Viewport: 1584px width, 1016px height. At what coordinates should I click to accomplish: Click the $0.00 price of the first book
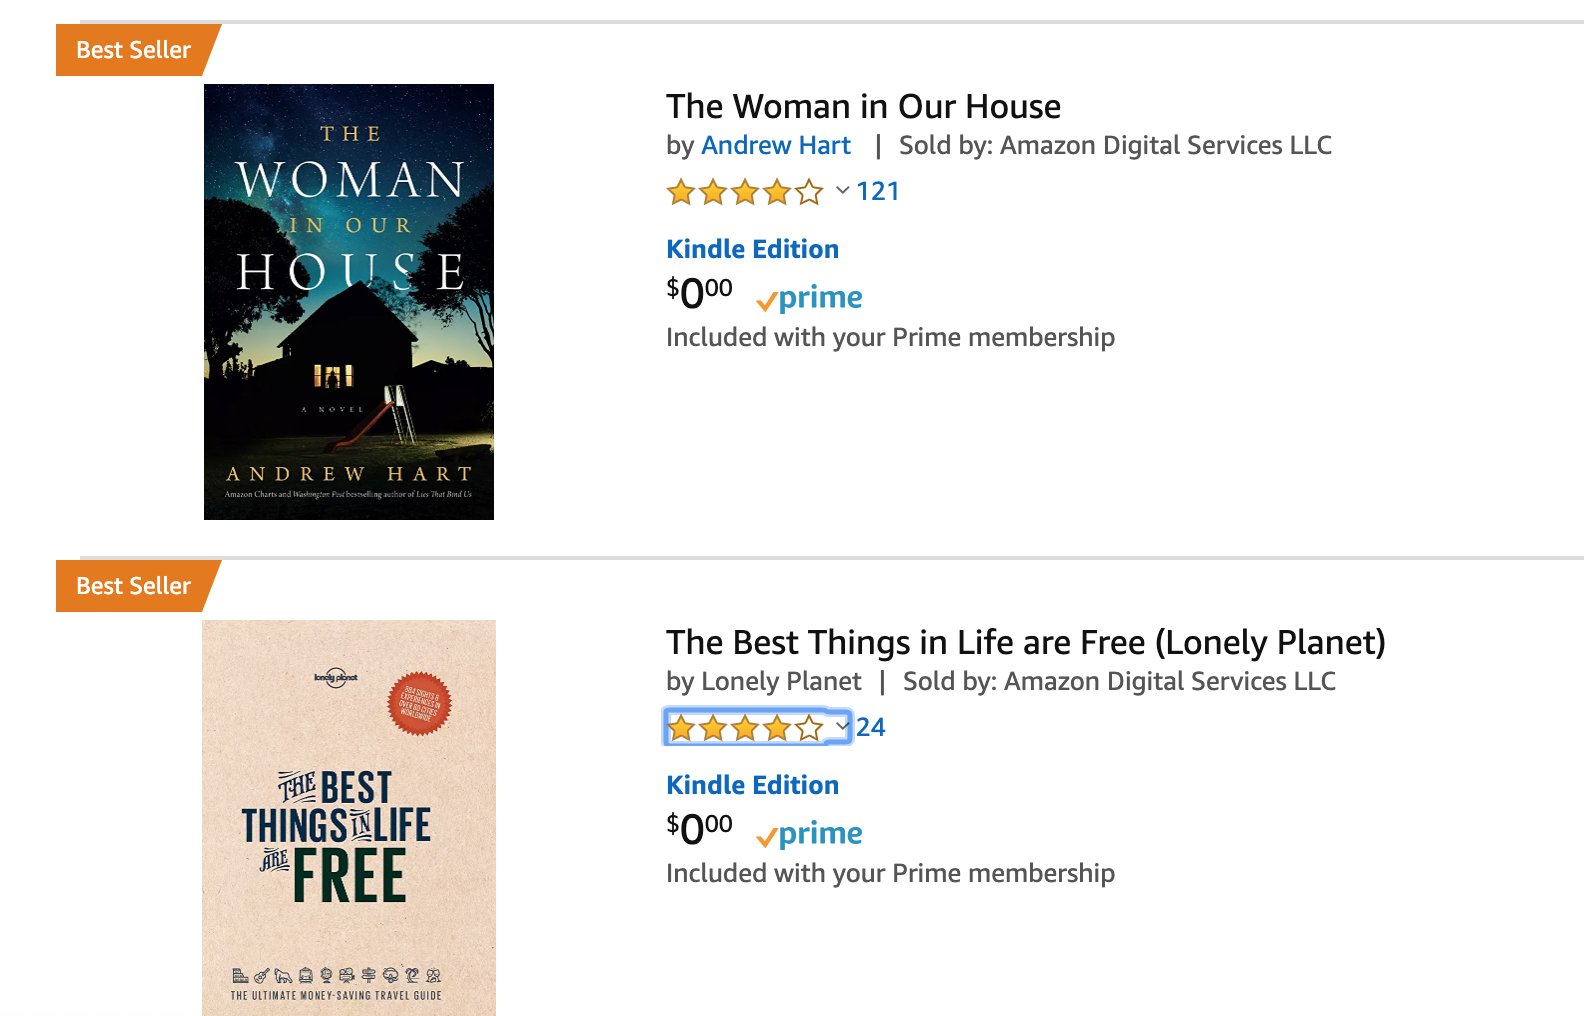(x=697, y=293)
